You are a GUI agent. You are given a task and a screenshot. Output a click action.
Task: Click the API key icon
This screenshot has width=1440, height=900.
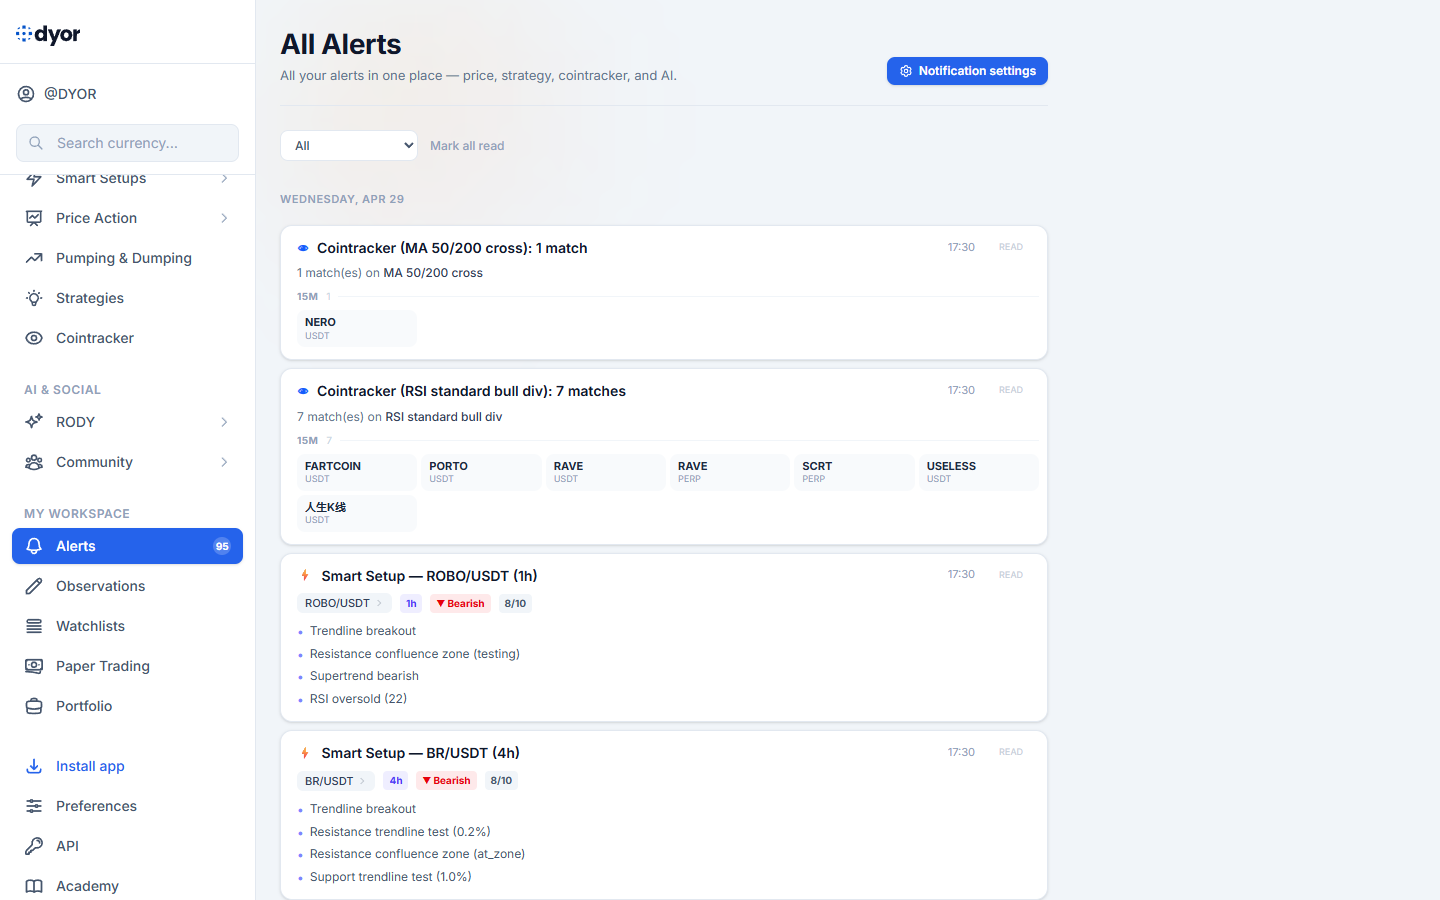coord(34,846)
